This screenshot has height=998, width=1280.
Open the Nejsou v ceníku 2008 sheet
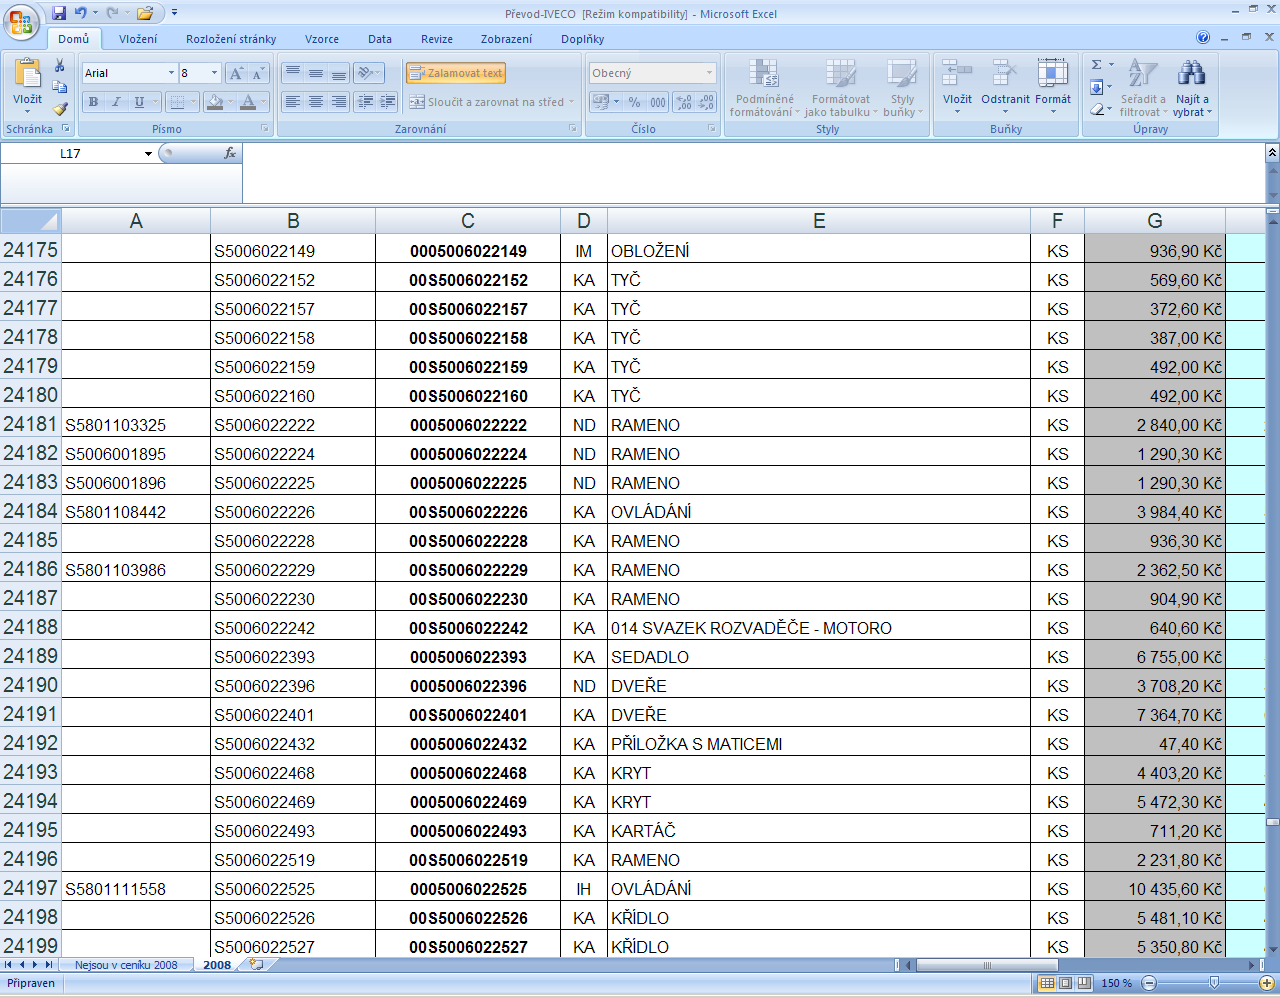126,965
